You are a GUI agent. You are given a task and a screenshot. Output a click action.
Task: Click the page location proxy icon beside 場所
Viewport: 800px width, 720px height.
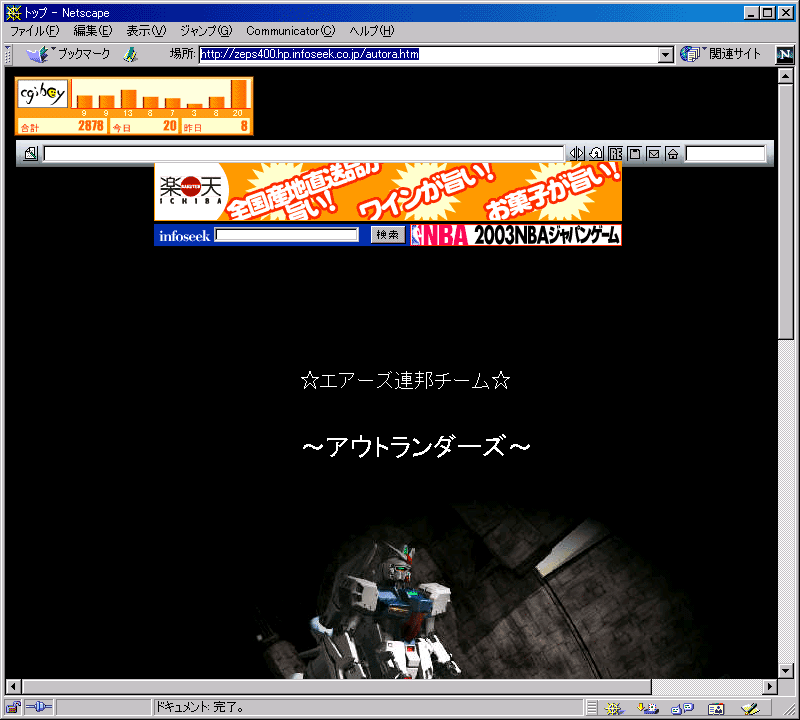coord(131,54)
